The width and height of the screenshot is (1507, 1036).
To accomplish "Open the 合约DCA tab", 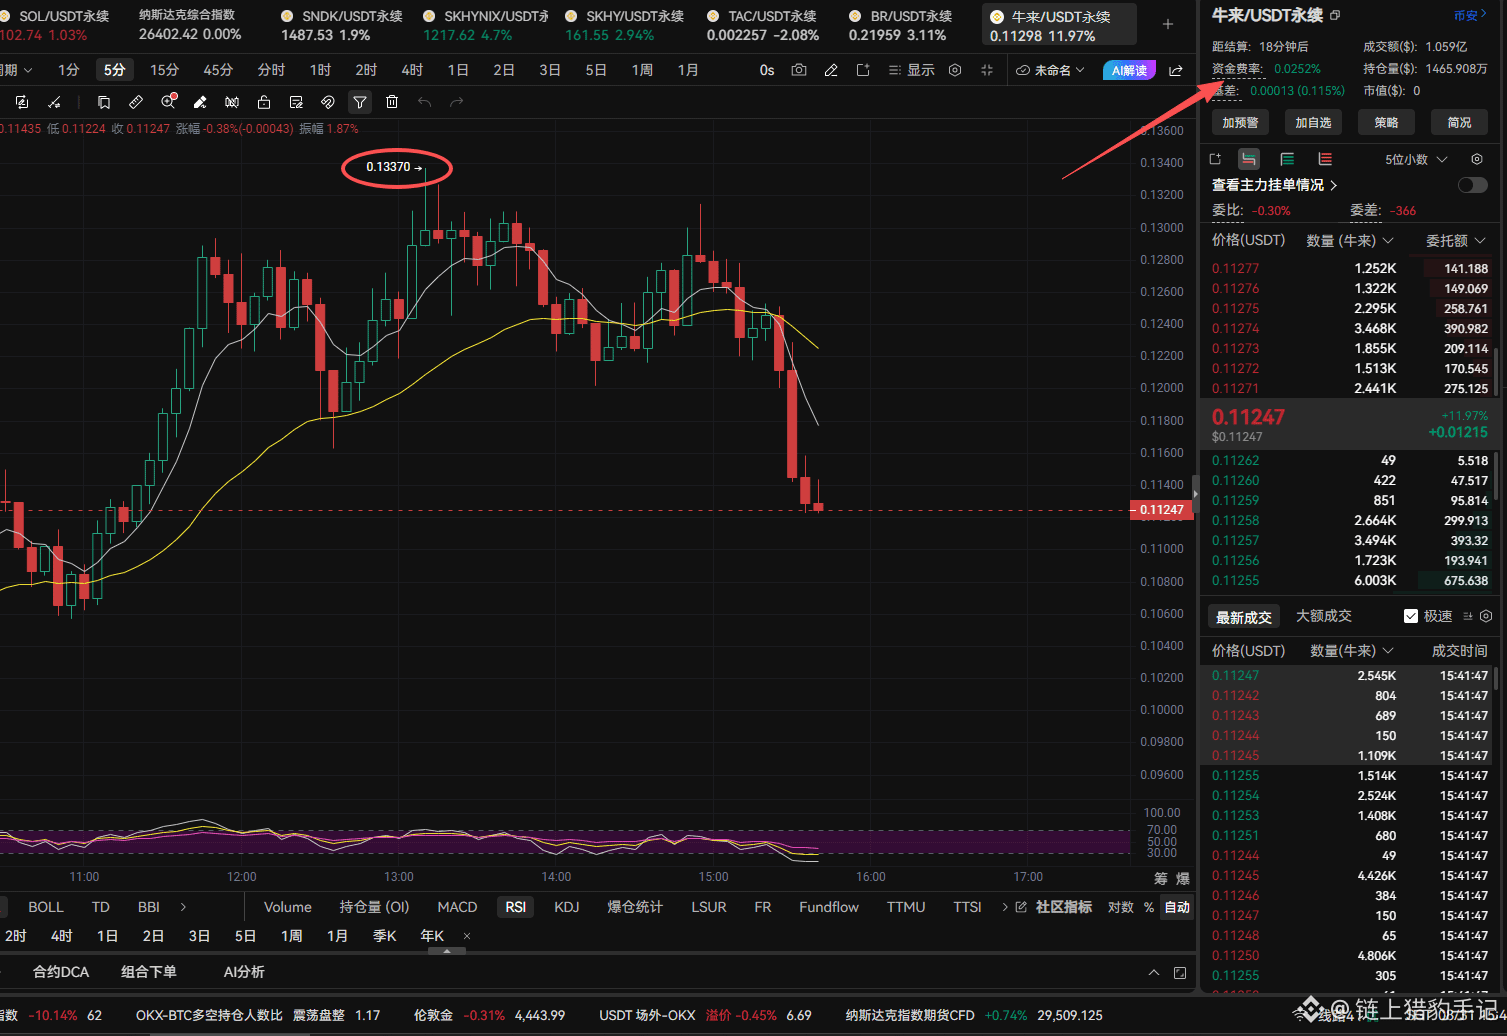I will pos(61,972).
